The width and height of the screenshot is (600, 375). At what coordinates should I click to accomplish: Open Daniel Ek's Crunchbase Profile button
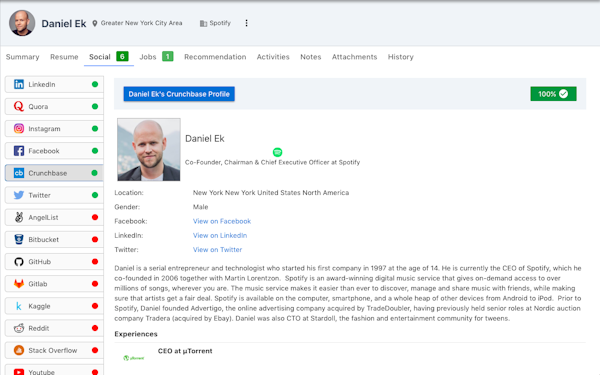click(x=179, y=94)
